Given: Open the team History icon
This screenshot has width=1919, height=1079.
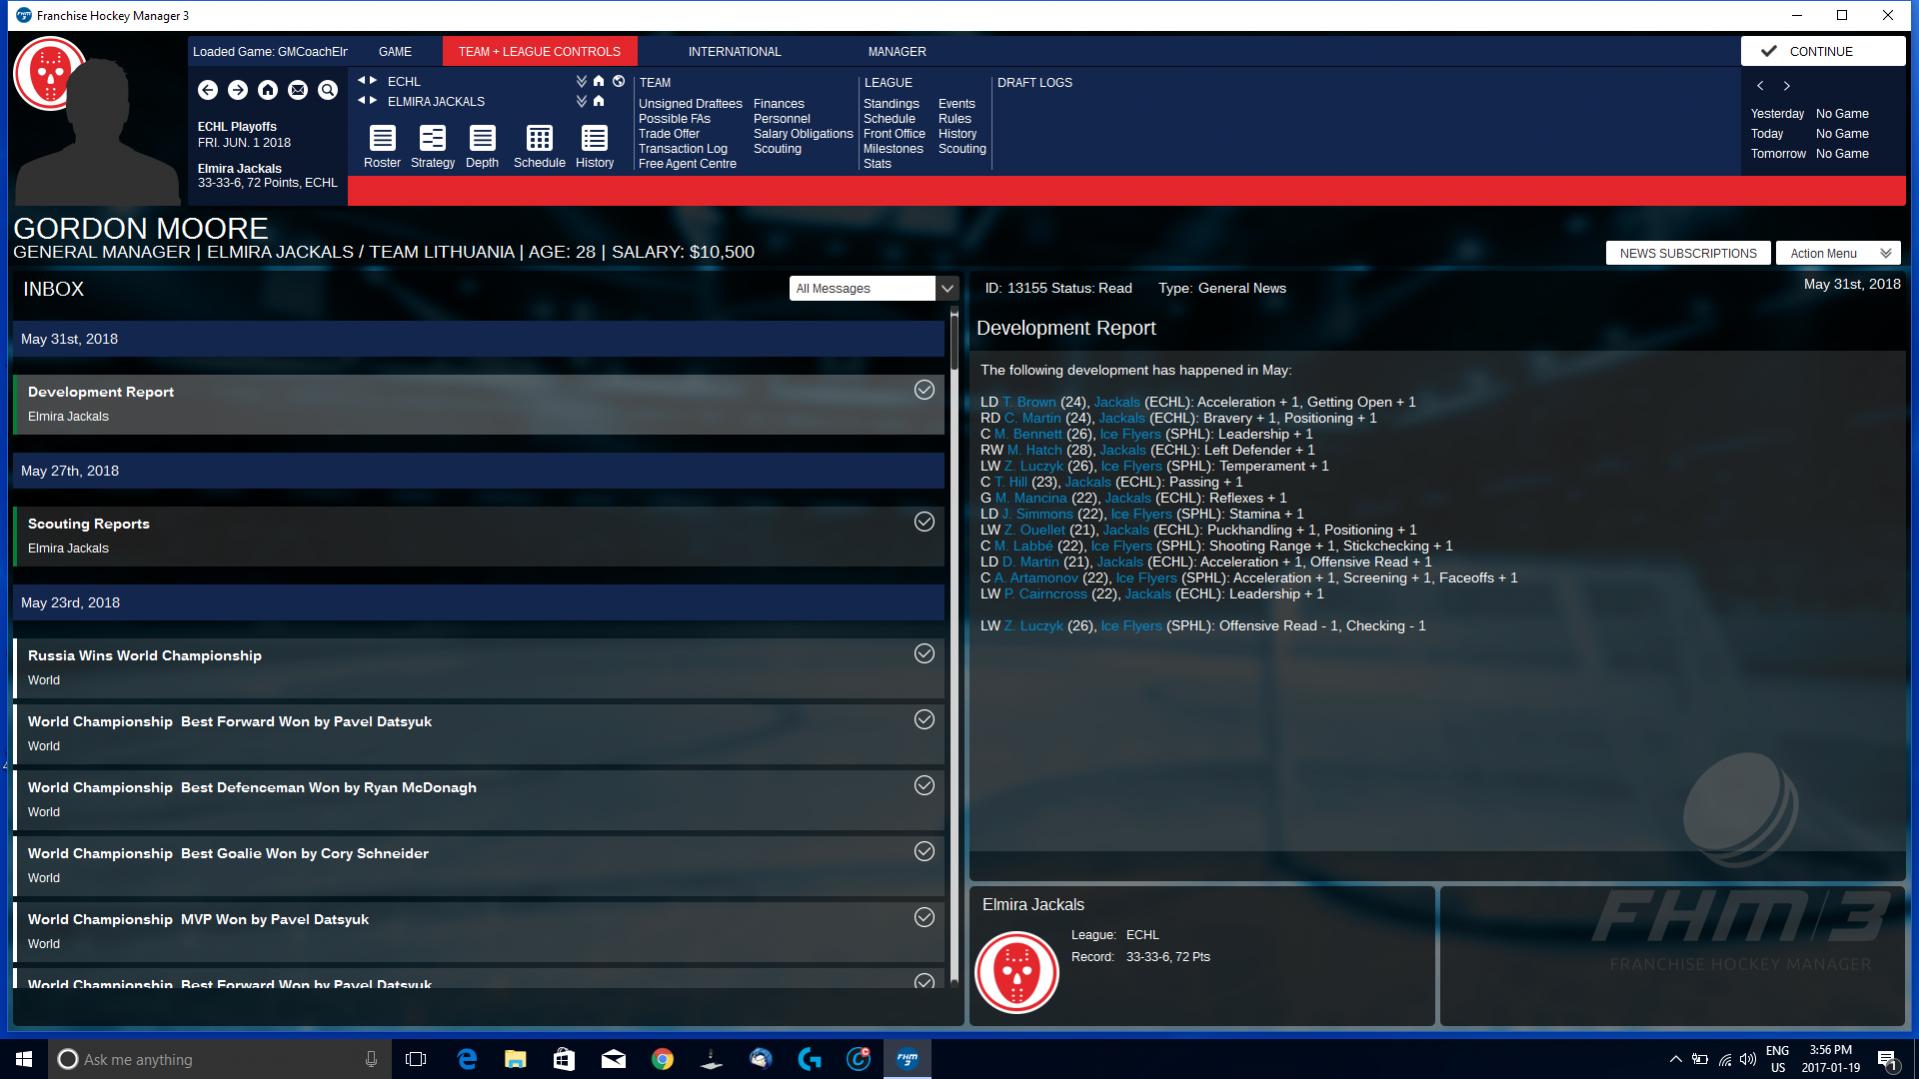Looking at the screenshot, I should click(595, 146).
